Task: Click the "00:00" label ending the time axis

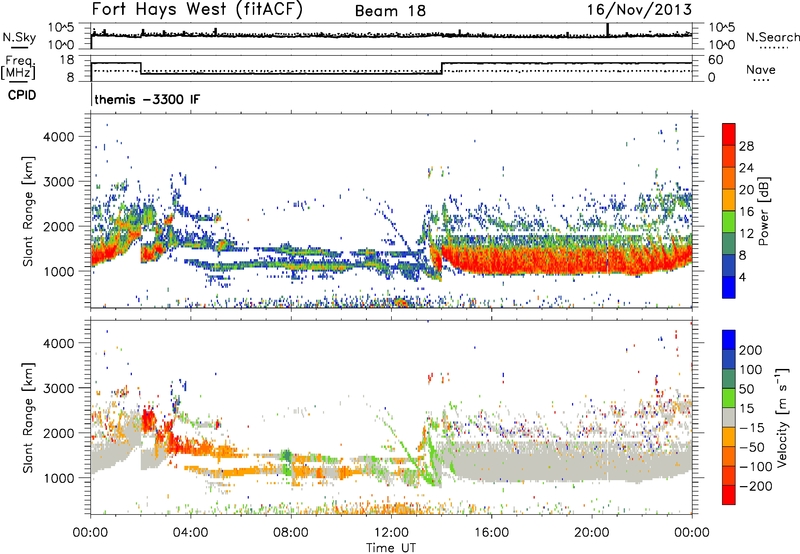Action: (692, 533)
